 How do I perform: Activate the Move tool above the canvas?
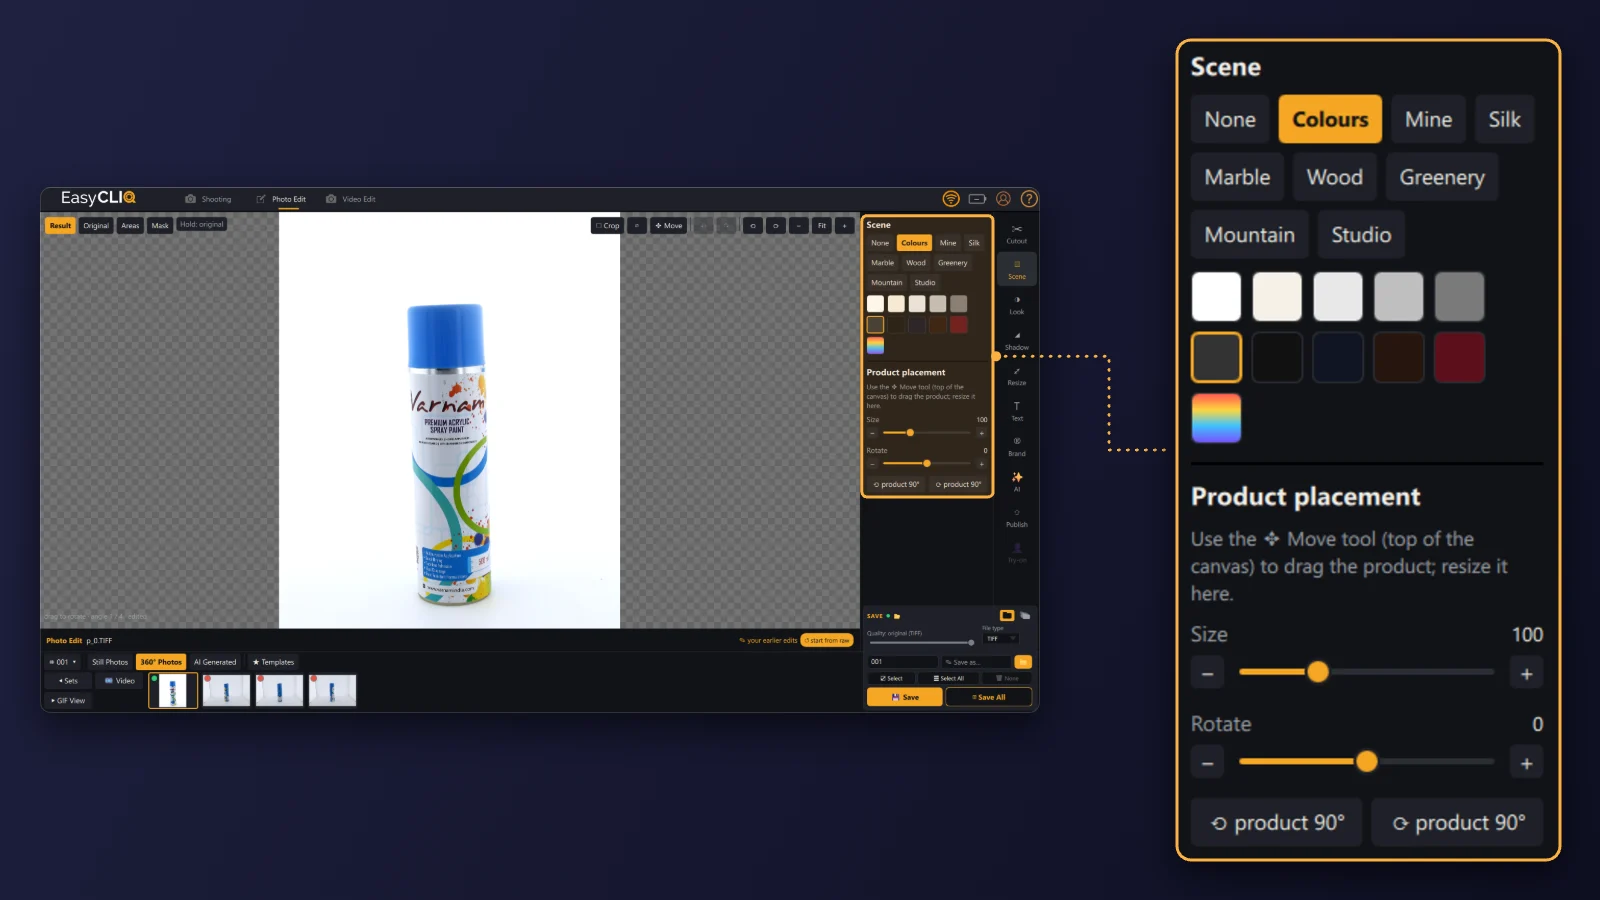[669, 226]
